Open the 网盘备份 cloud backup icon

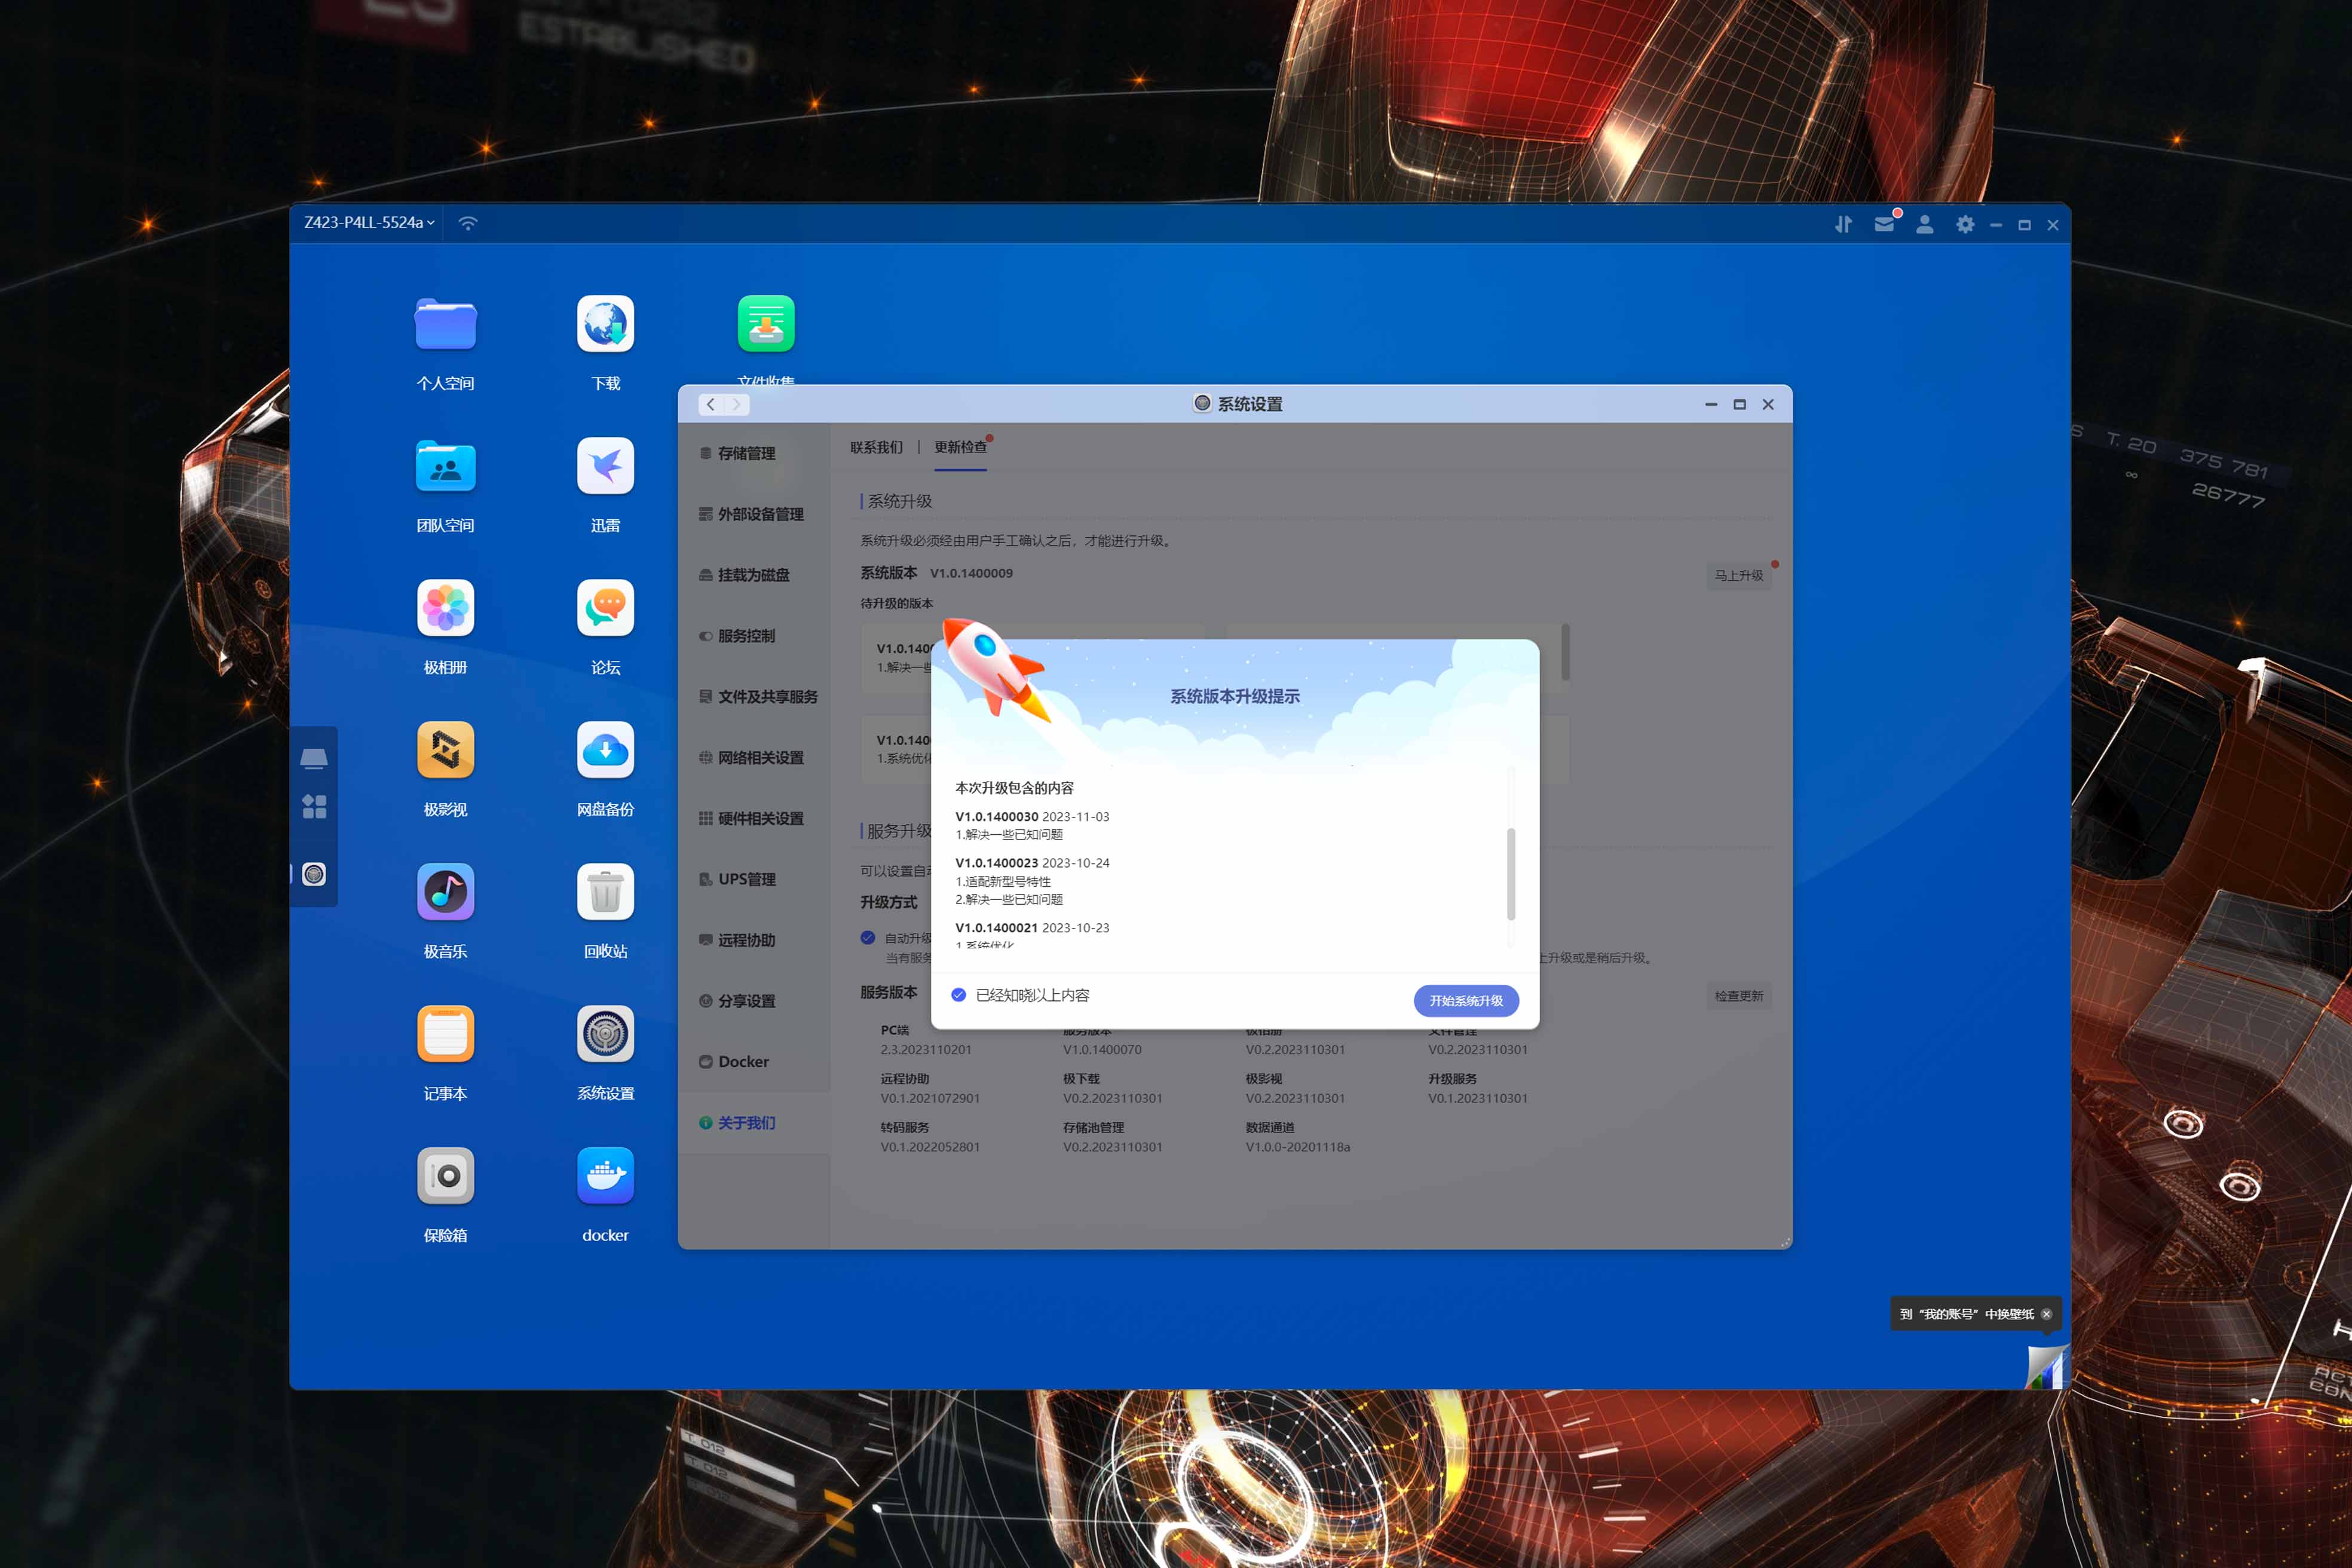(x=605, y=750)
